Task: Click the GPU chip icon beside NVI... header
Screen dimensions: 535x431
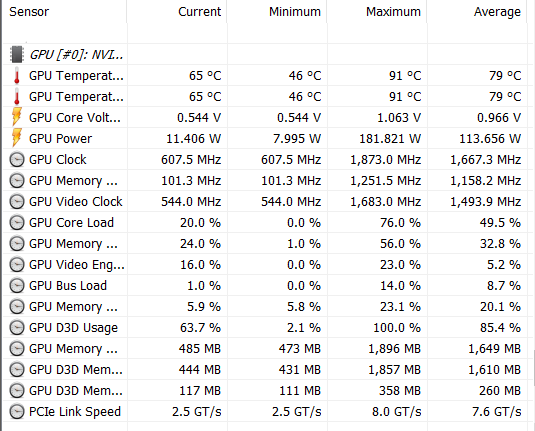Action: click(x=17, y=54)
